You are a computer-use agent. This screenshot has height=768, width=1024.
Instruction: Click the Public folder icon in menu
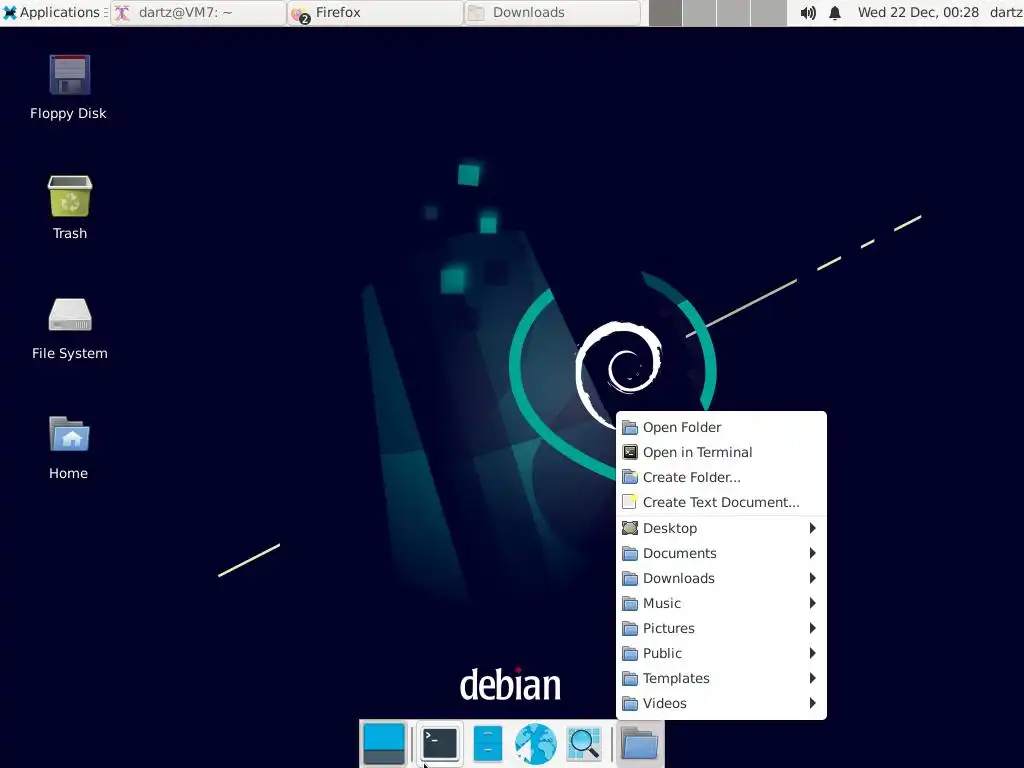[x=630, y=653]
